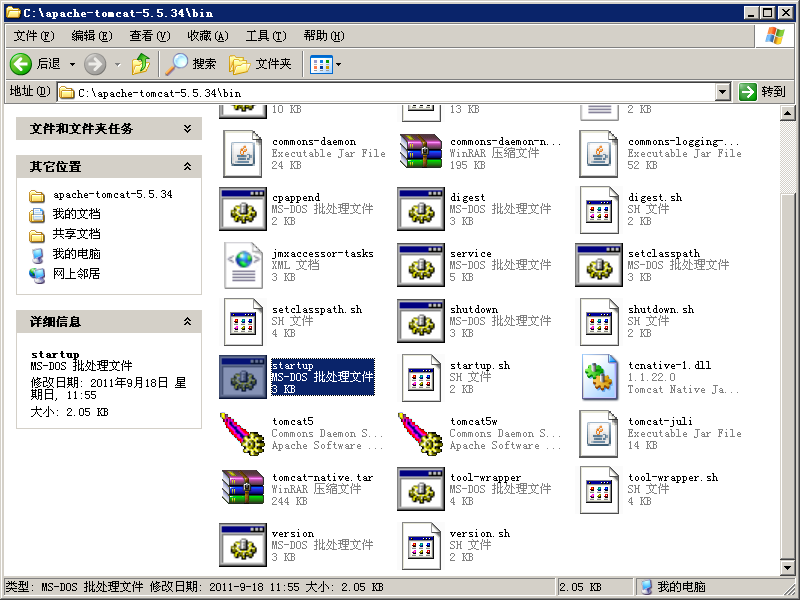The width and height of the screenshot is (800, 600).
Task: Select the tomcat-native.tar archive icon
Action: [243, 487]
